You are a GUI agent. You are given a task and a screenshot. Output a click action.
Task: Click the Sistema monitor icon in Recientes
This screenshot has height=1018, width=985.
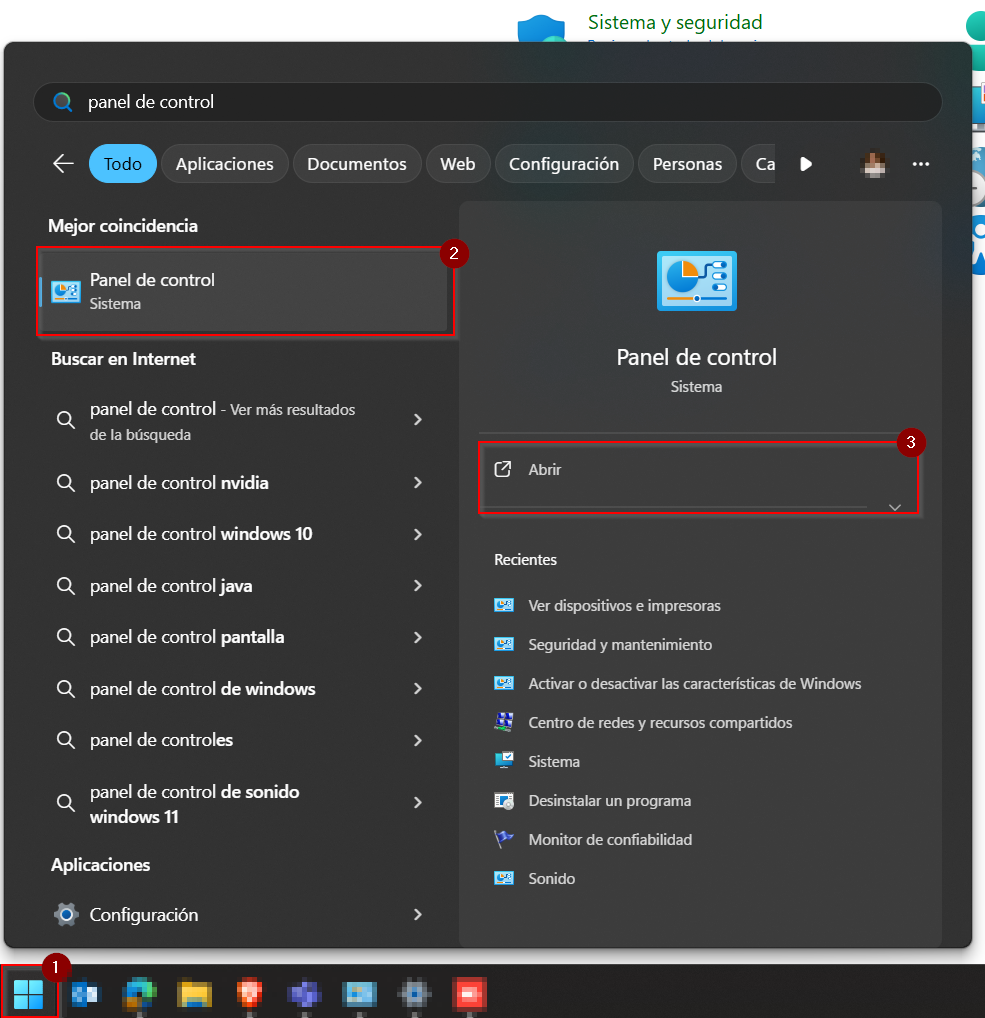pyautogui.click(x=504, y=761)
